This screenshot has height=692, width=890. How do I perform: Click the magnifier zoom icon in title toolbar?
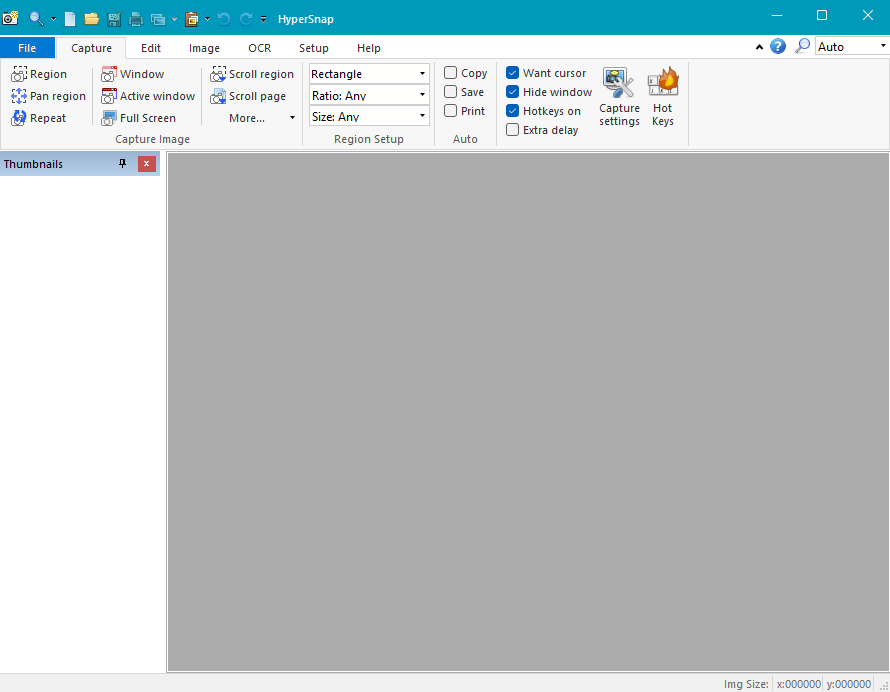[x=36, y=18]
